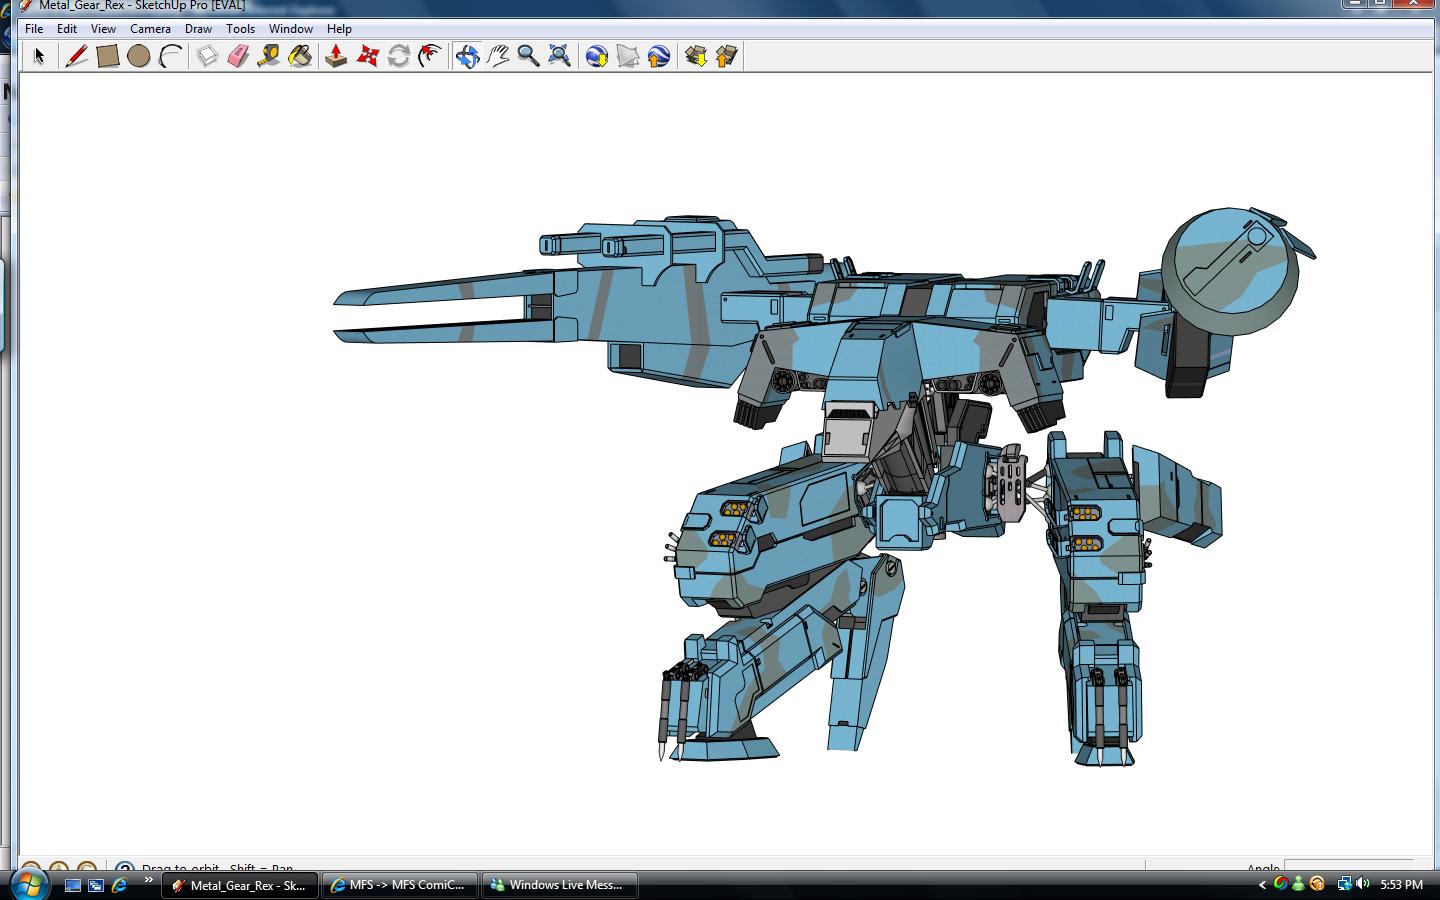This screenshot has height=900, width=1440.
Task: Open the Tools menu
Action: [x=240, y=29]
